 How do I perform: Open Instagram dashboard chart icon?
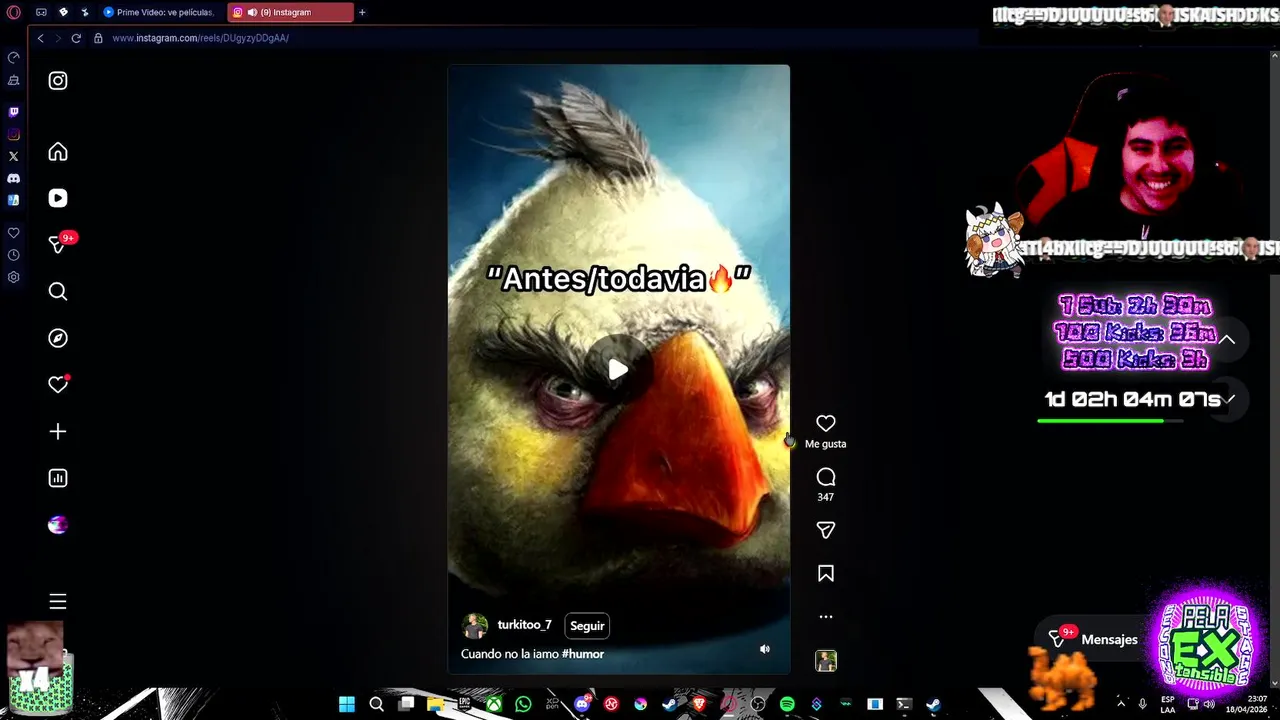(58, 478)
